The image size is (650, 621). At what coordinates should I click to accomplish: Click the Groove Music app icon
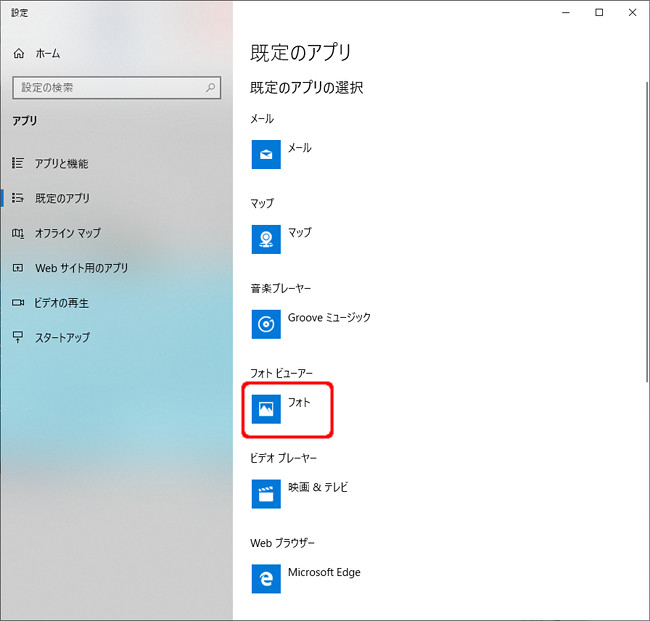[x=266, y=324]
